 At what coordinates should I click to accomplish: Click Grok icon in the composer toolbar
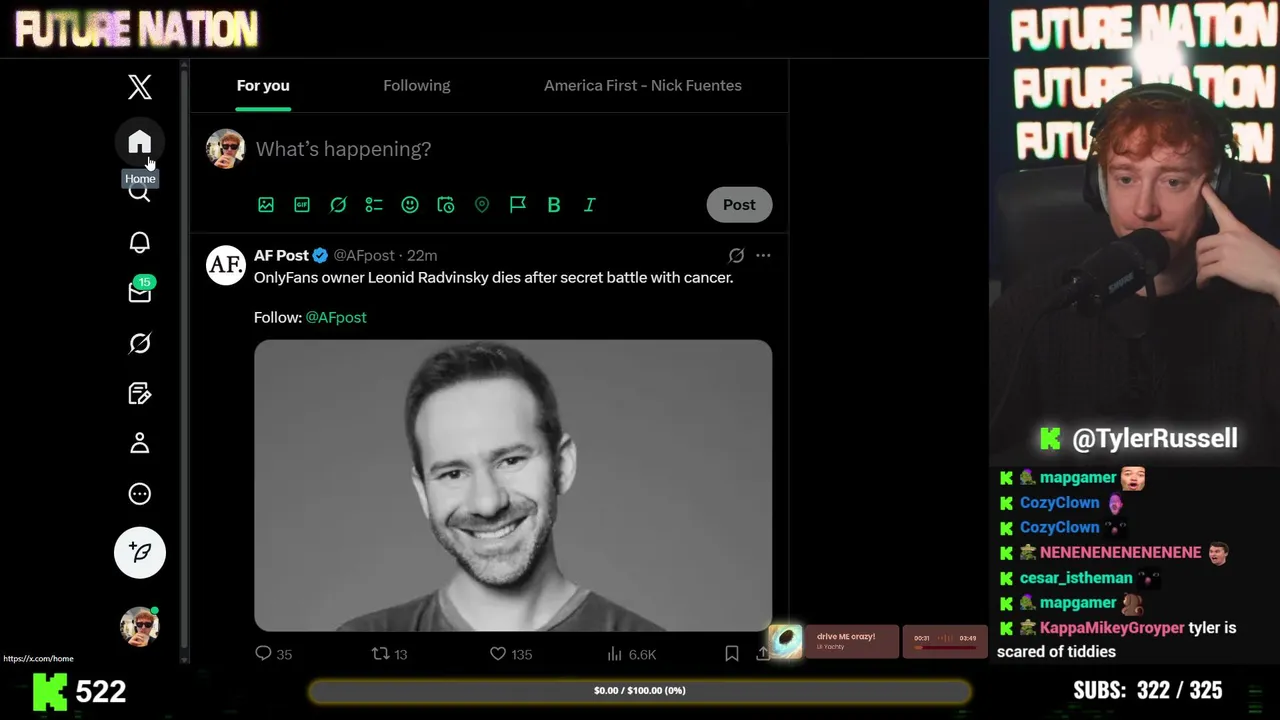coord(338,204)
